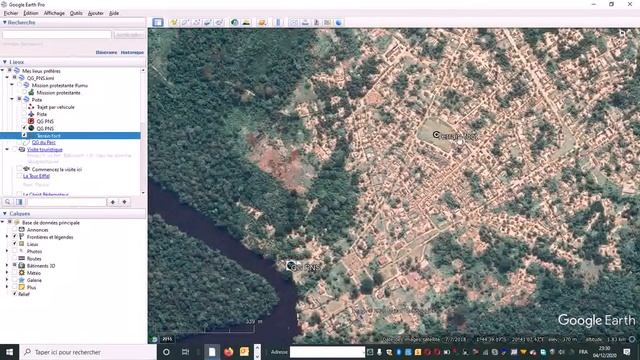Viewport: 640px width, 360px height.
Task: Open the Édition menu
Action: 31,13
